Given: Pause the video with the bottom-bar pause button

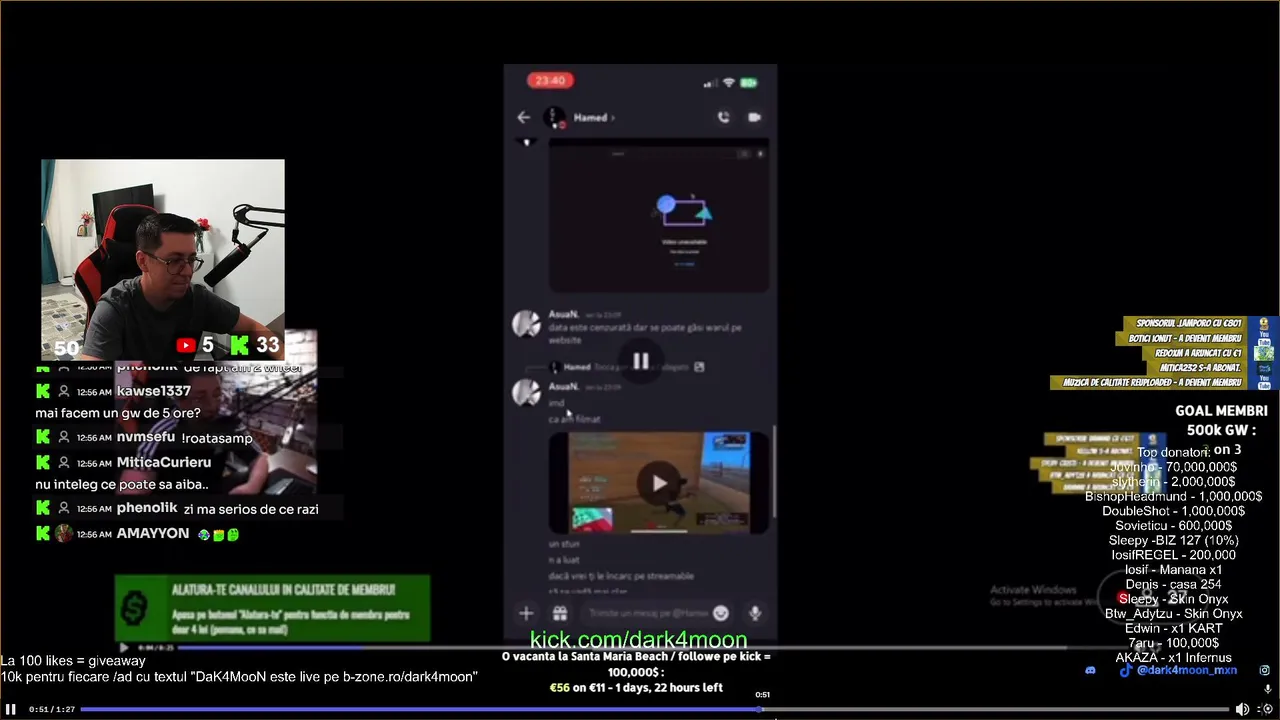Looking at the screenshot, I should (x=11, y=709).
